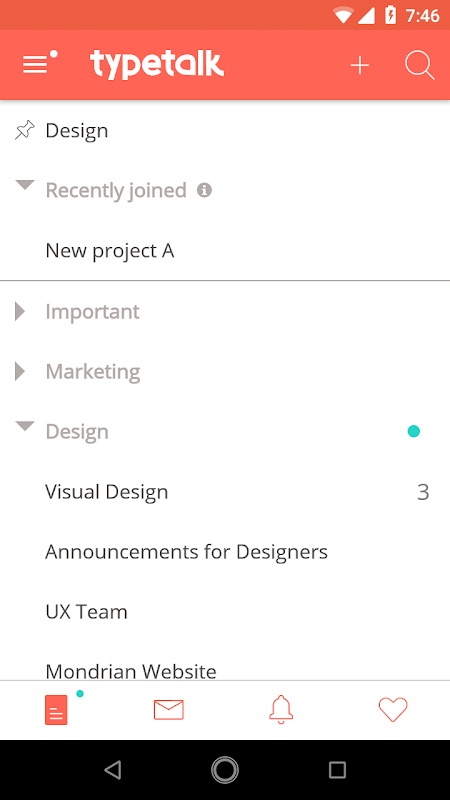Open search with the magnifier icon
The width and height of the screenshot is (450, 800).
point(419,65)
